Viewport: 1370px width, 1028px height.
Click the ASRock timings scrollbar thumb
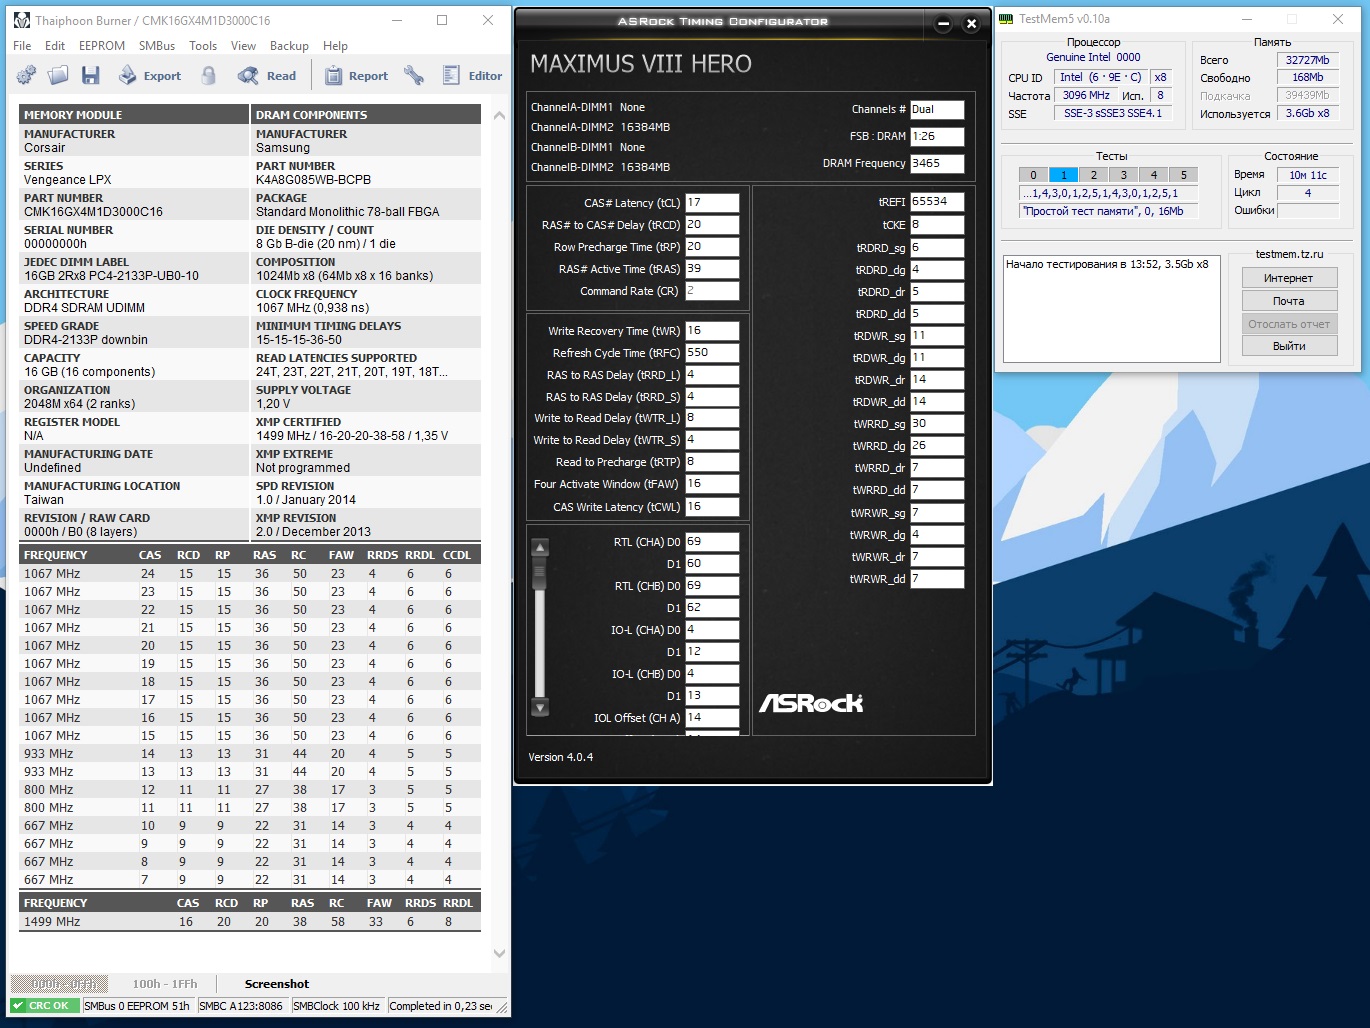tap(540, 574)
